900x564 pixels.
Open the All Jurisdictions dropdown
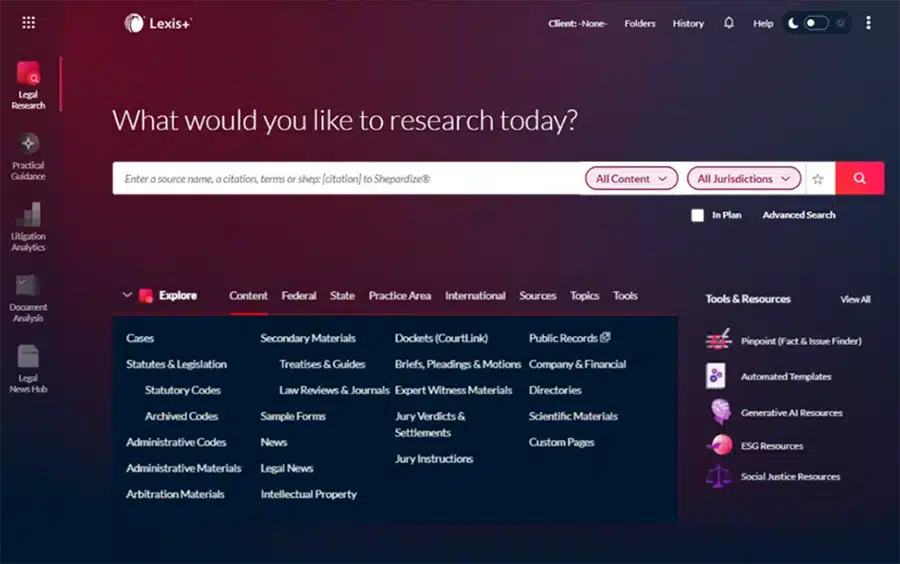point(743,179)
